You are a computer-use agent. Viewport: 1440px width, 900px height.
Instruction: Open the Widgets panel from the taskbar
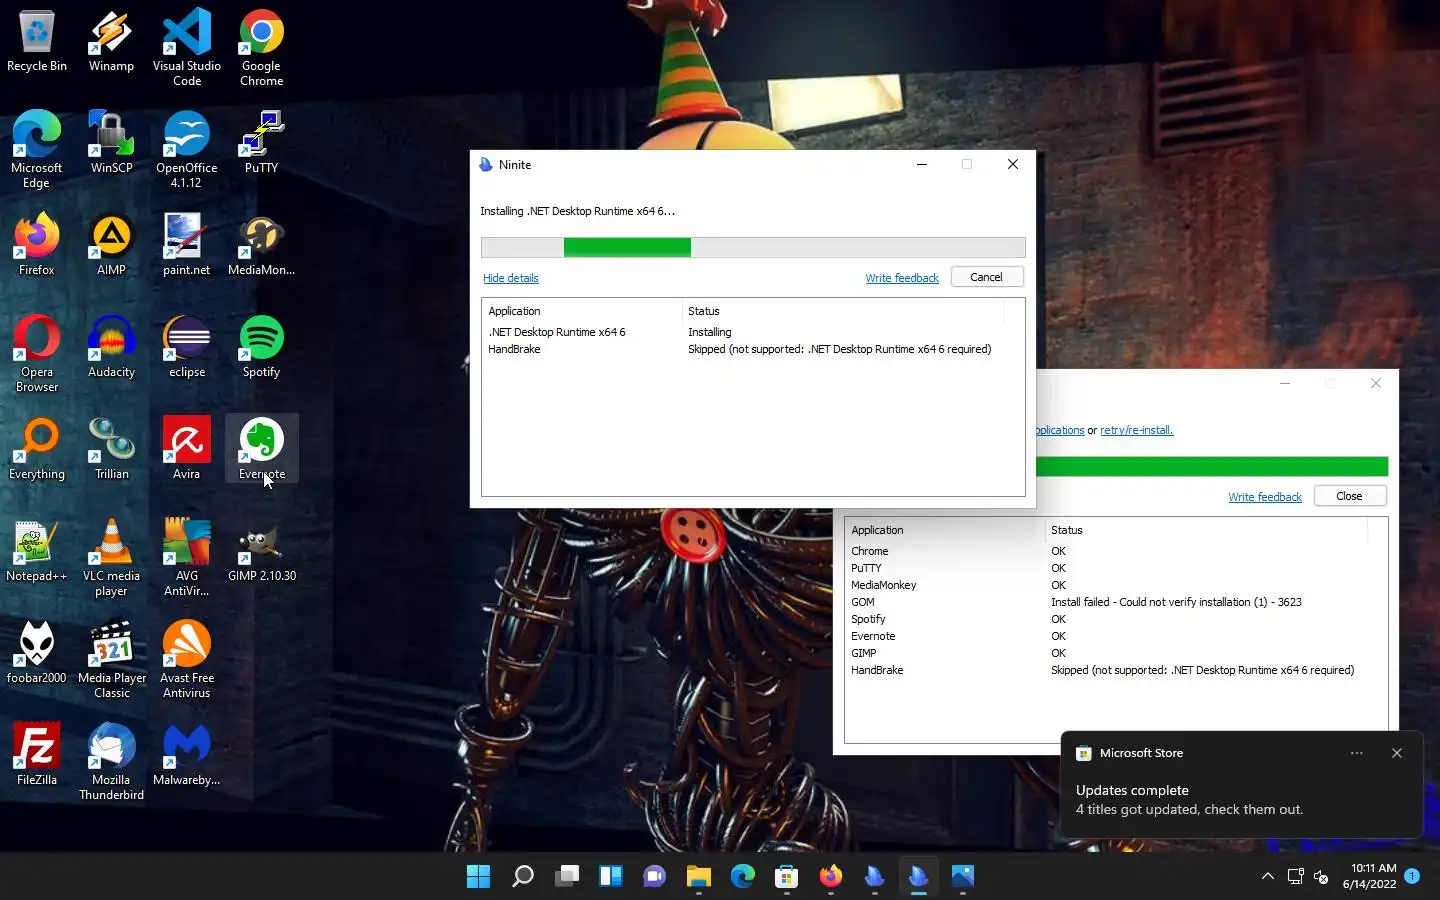coord(610,876)
